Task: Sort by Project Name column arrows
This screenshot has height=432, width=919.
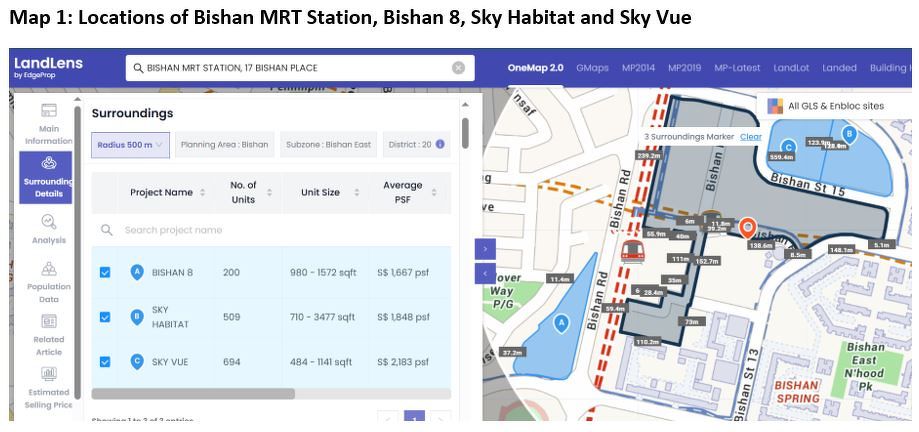Action: coord(203,192)
